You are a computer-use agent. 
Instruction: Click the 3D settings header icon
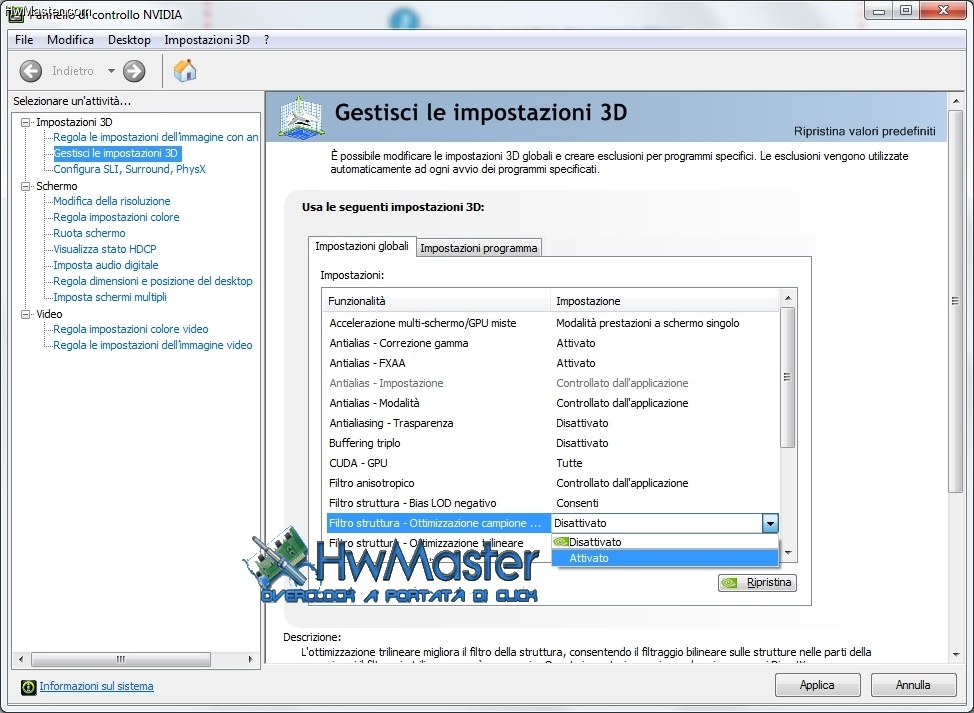(301, 116)
